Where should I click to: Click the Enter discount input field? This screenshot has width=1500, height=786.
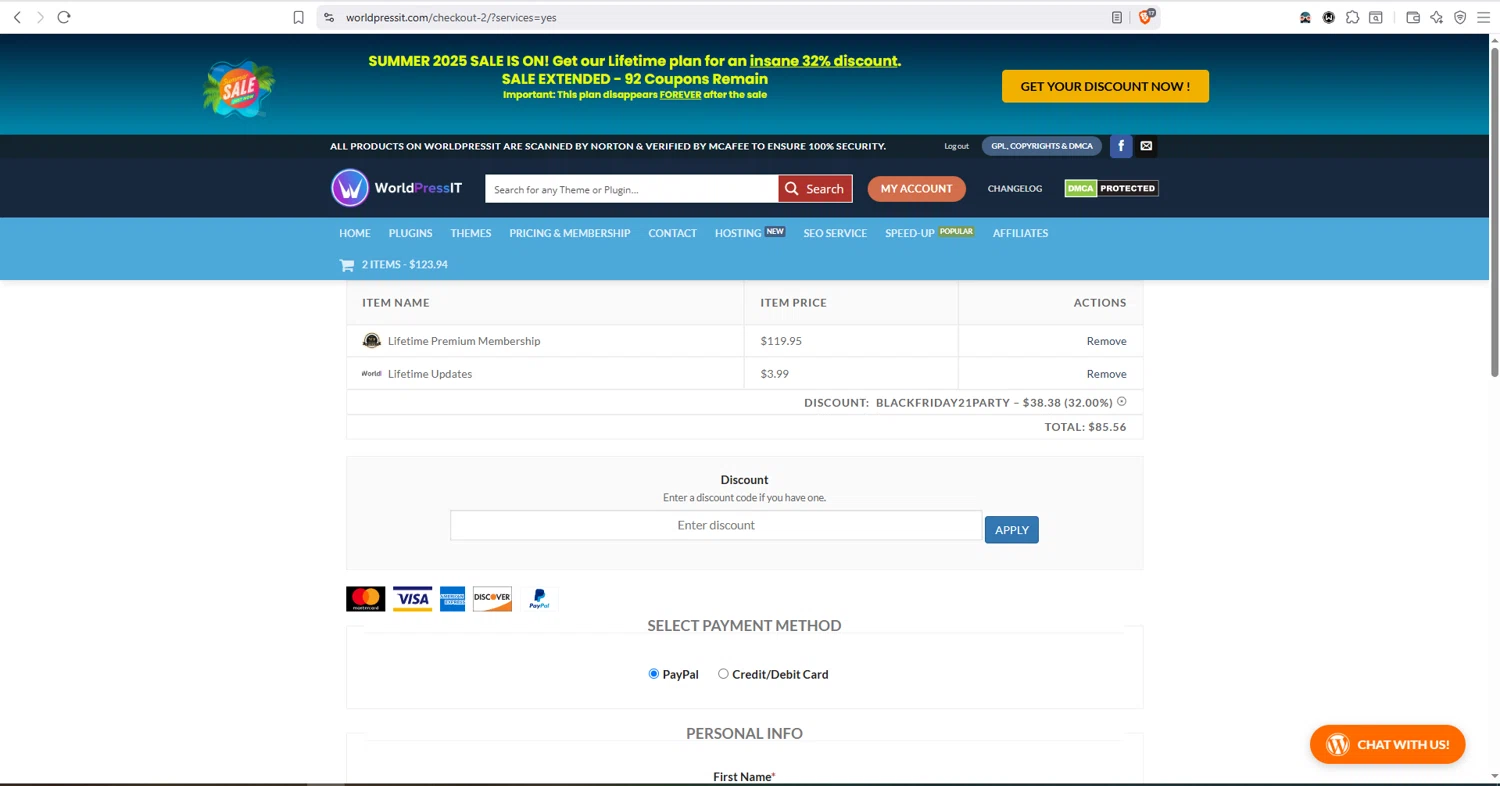click(x=716, y=525)
